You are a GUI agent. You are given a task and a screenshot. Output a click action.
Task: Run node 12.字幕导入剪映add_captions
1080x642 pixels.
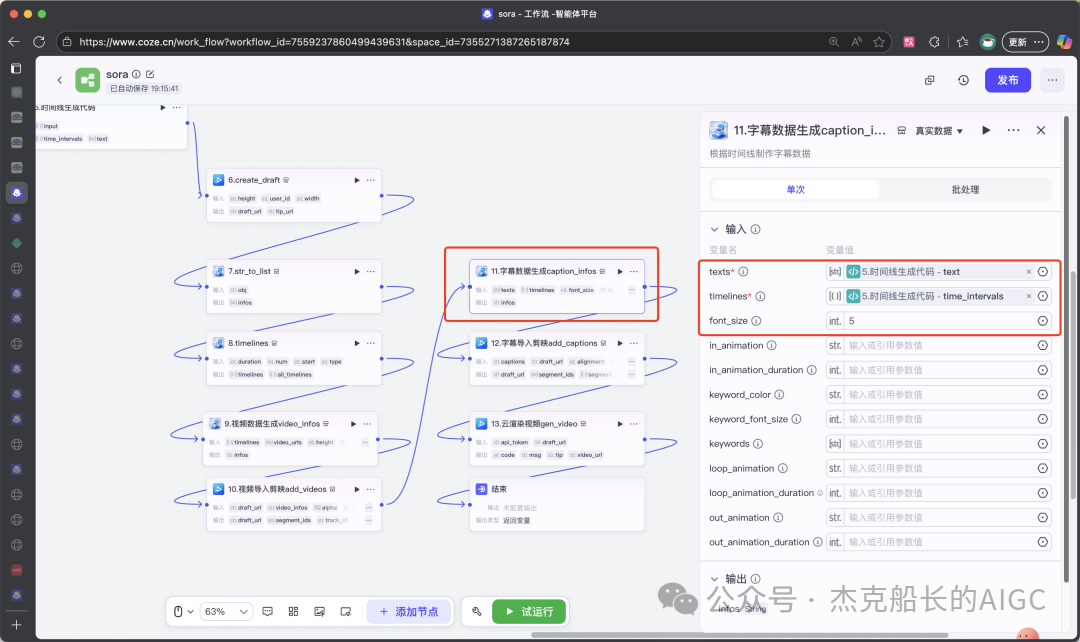(620, 343)
